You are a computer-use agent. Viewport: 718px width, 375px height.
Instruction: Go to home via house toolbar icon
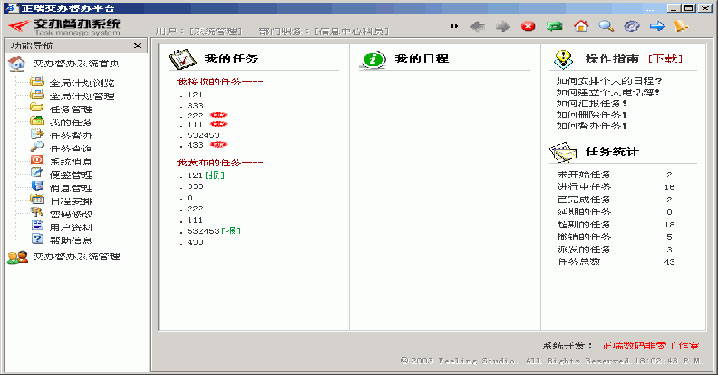581,26
